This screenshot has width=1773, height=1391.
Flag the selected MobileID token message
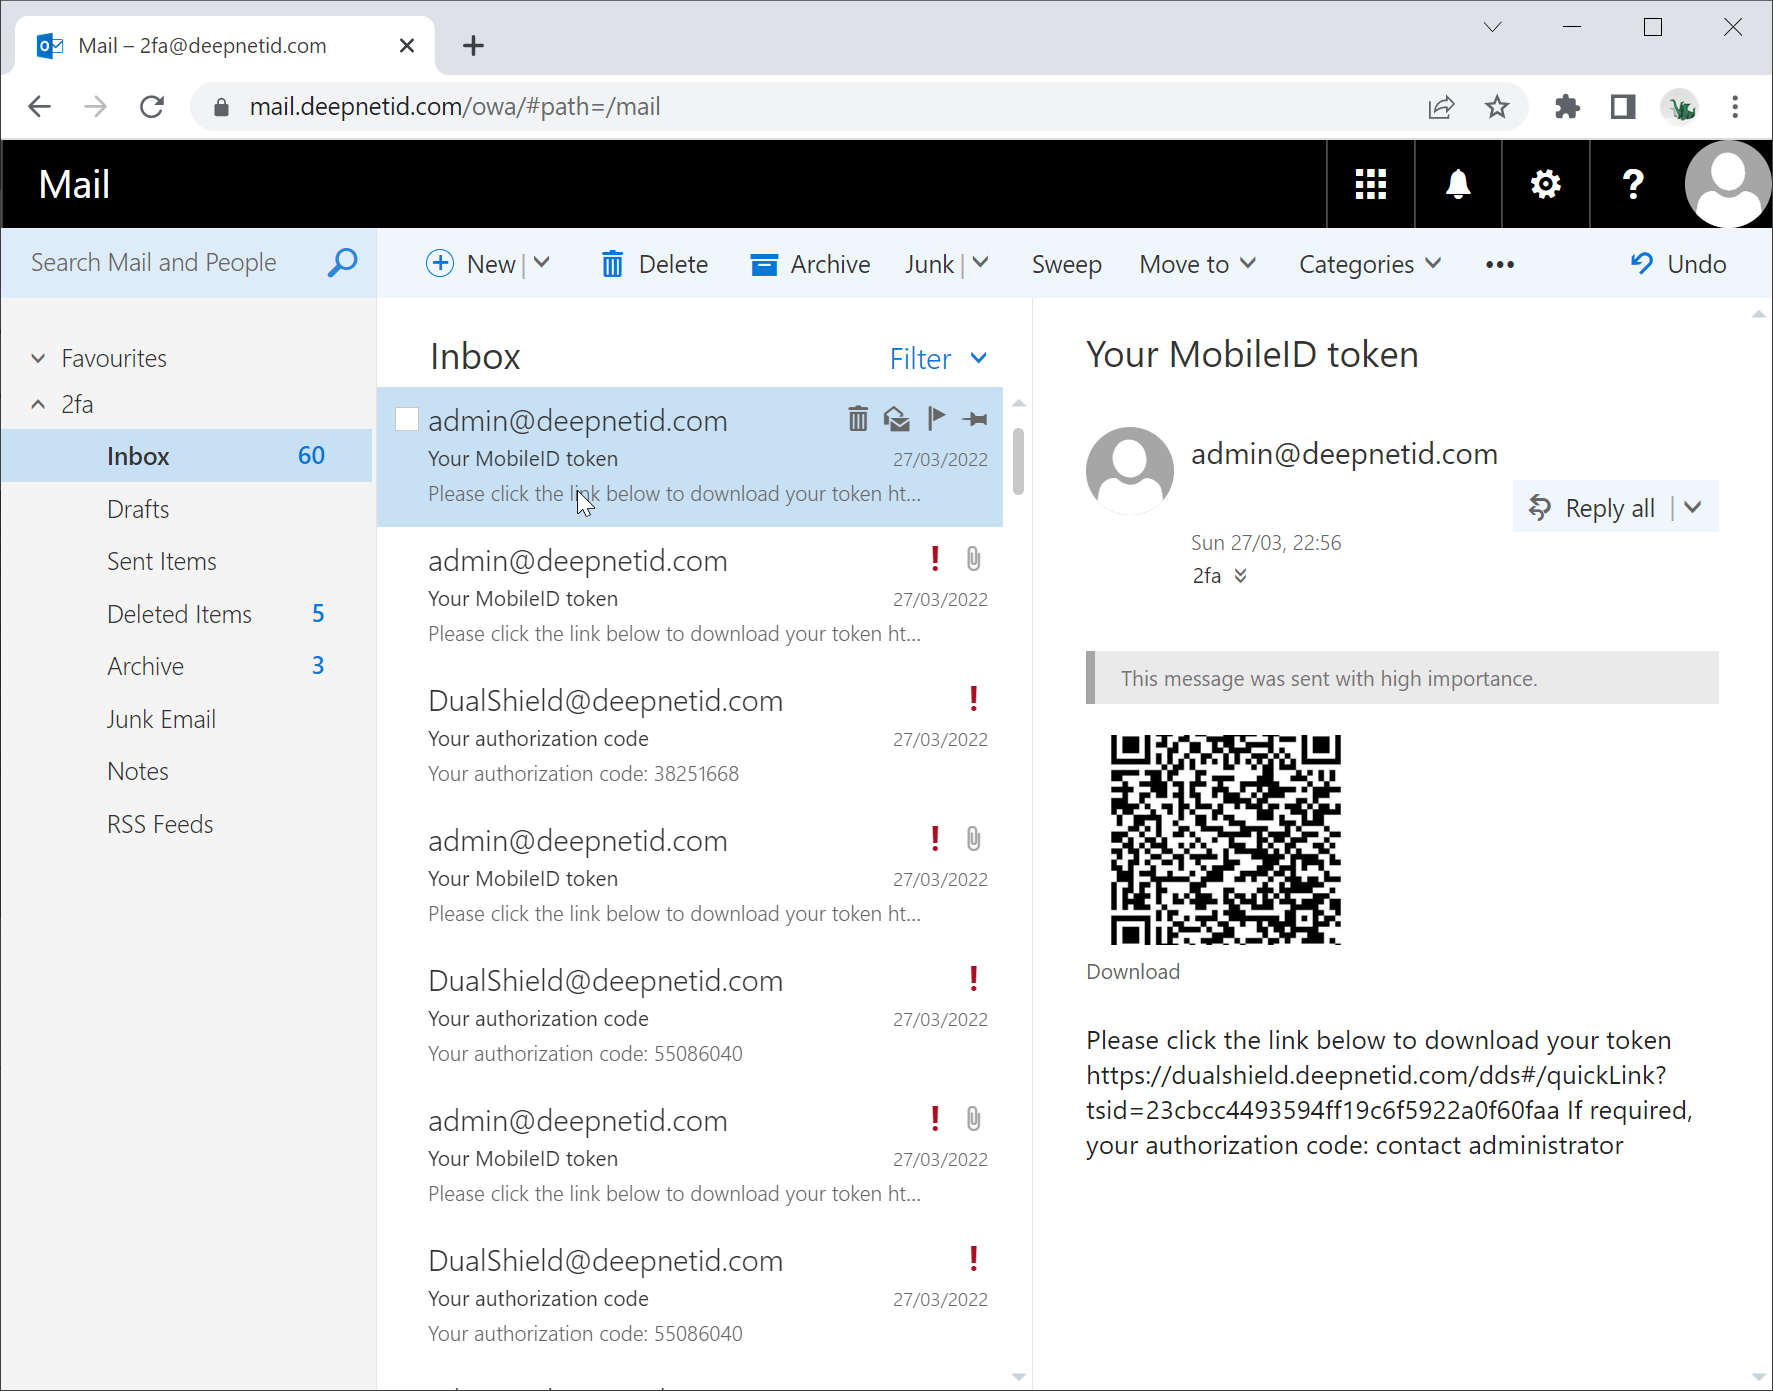(x=936, y=419)
